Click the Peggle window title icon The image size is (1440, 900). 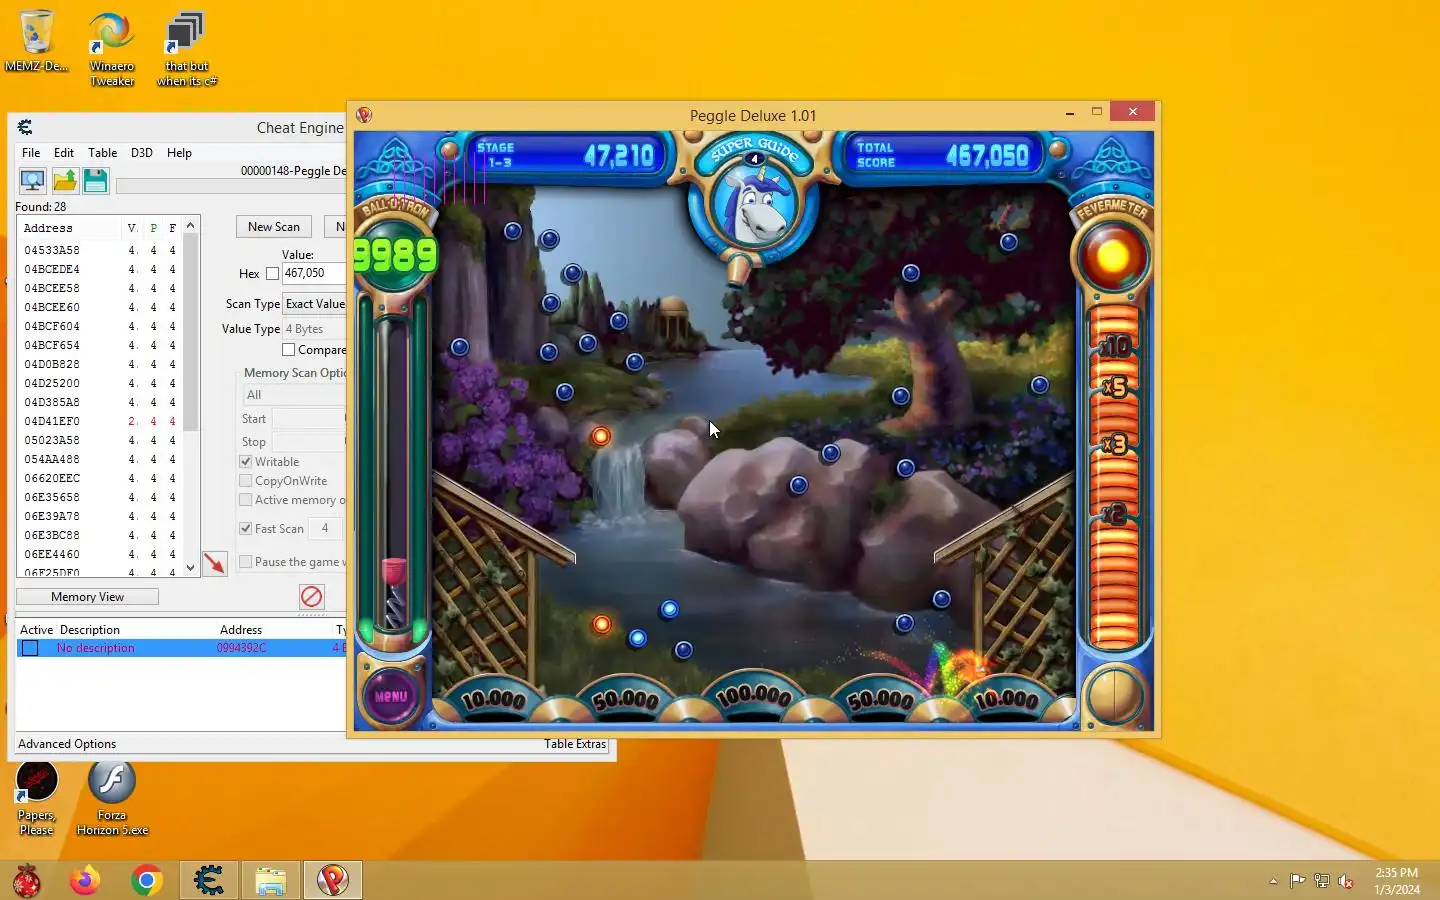tap(364, 115)
